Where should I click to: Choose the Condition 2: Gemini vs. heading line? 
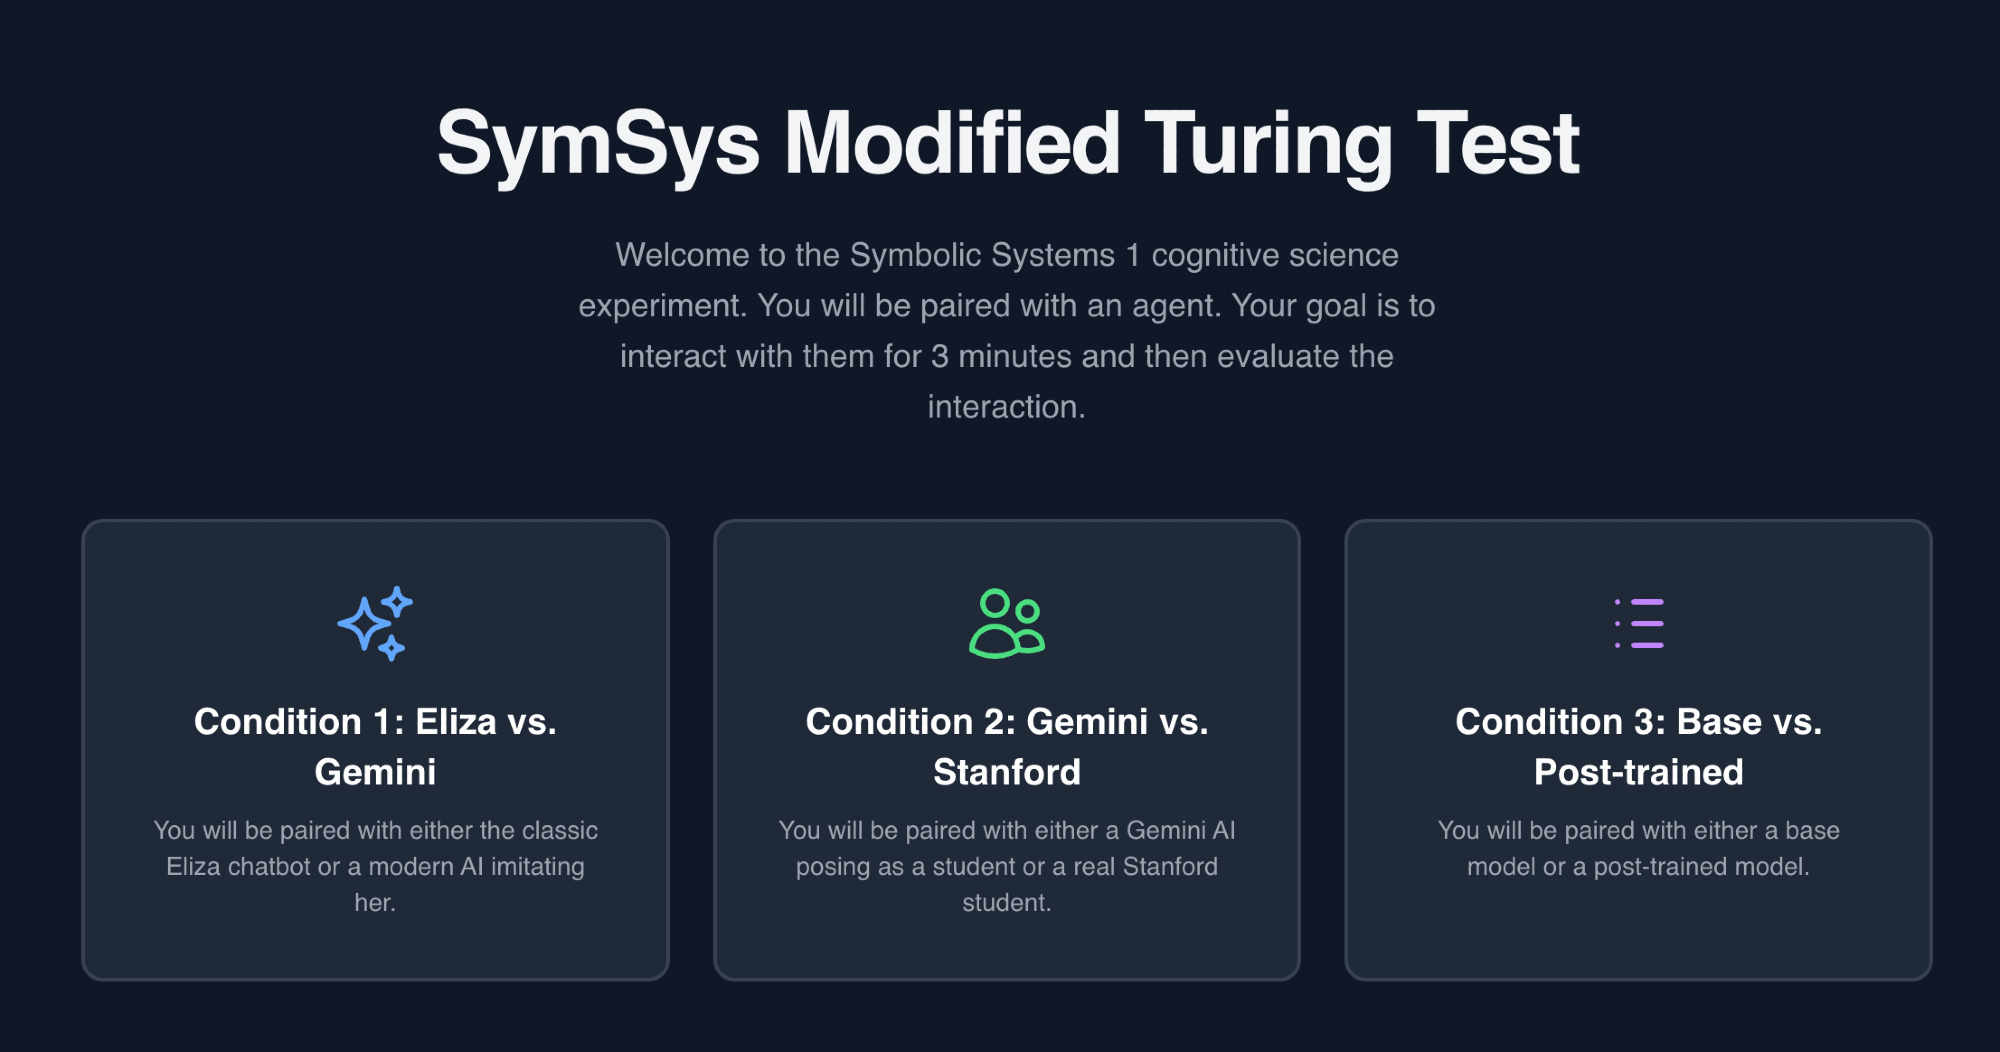point(1006,722)
